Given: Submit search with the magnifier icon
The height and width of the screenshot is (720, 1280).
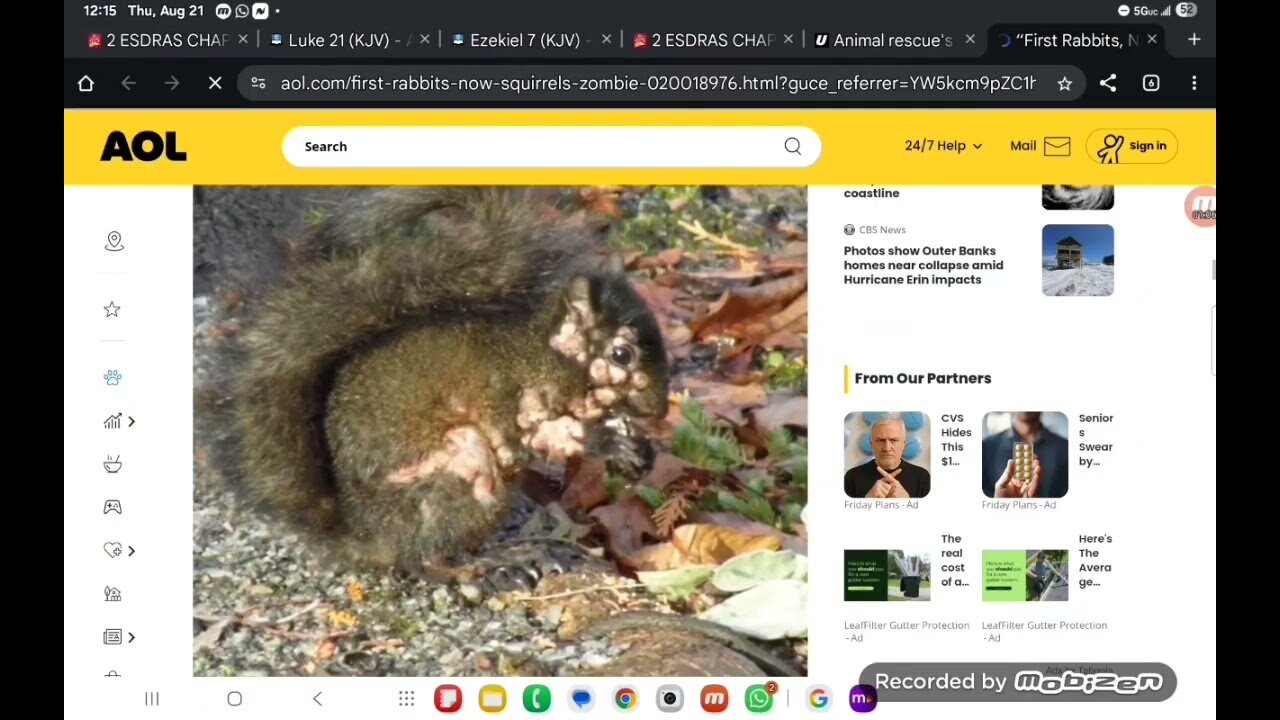Looking at the screenshot, I should pyautogui.click(x=792, y=146).
